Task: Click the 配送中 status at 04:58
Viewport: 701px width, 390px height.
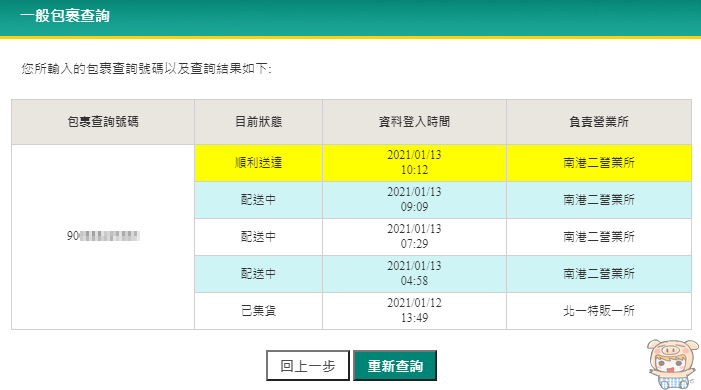Action: pos(258,274)
